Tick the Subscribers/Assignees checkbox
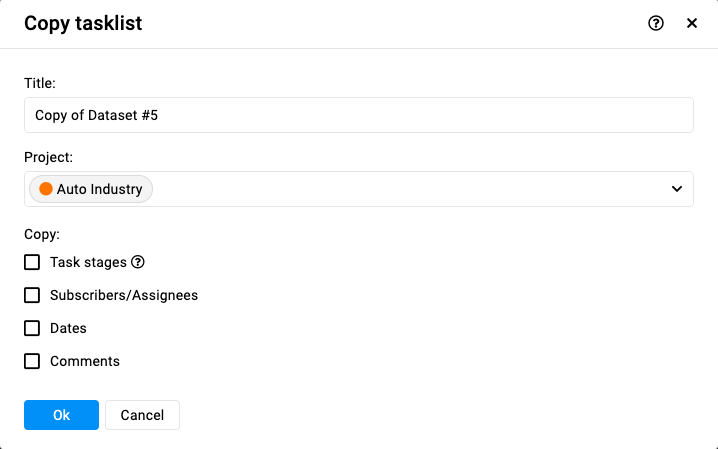Image resolution: width=718 pixels, height=449 pixels. [32, 295]
